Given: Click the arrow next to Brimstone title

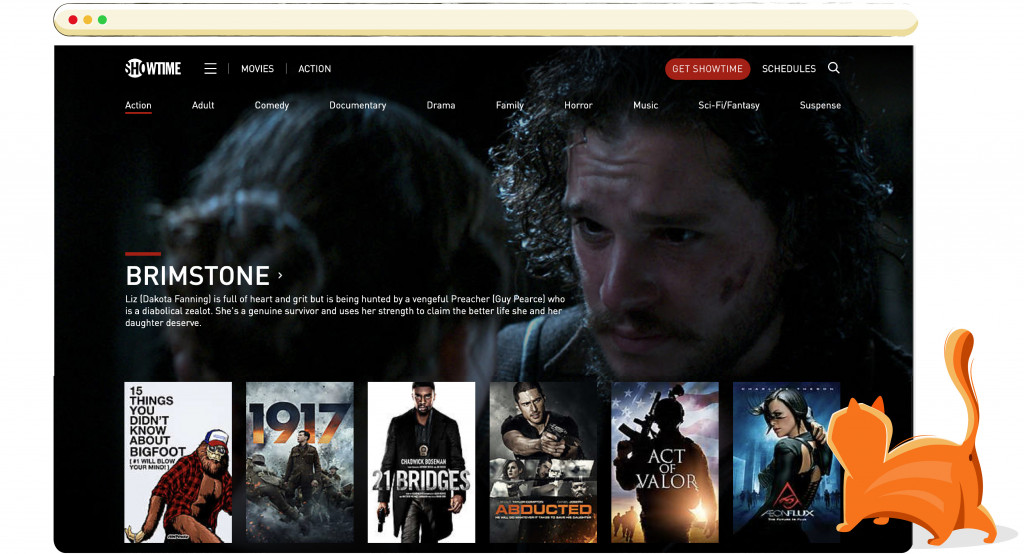Looking at the screenshot, I should pyautogui.click(x=281, y=275).
